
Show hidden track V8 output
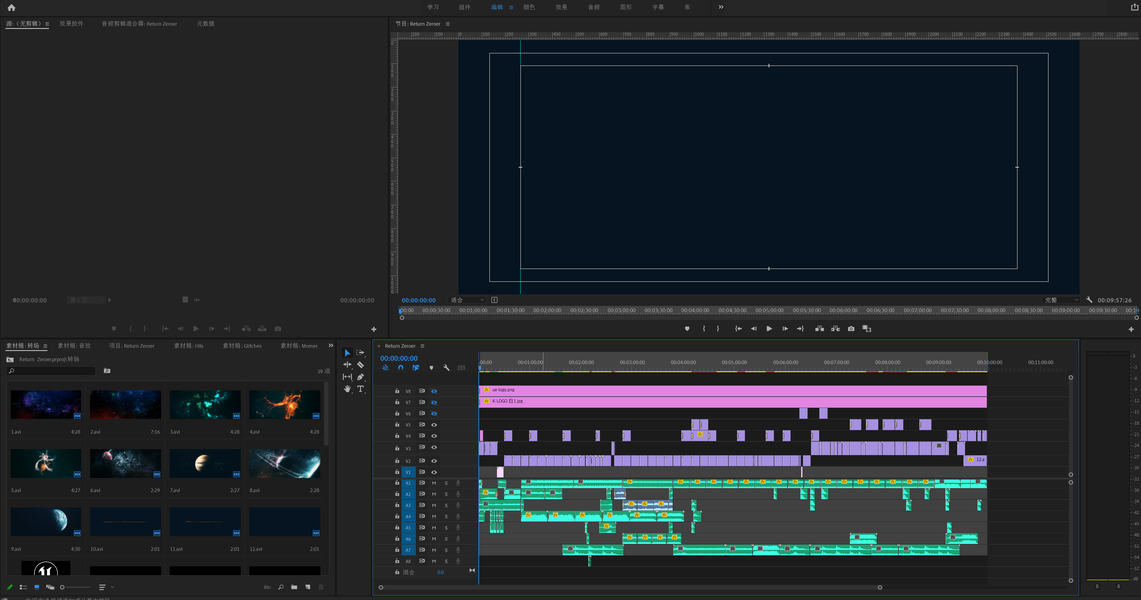point(434,391)
